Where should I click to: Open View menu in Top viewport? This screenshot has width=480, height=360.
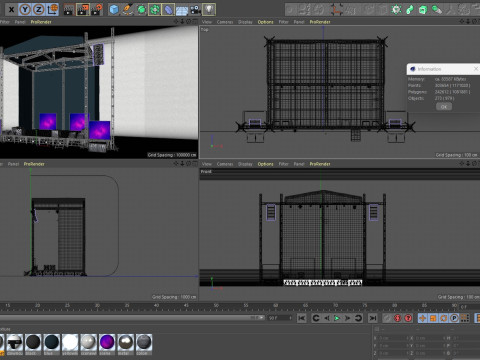(207, 22)
